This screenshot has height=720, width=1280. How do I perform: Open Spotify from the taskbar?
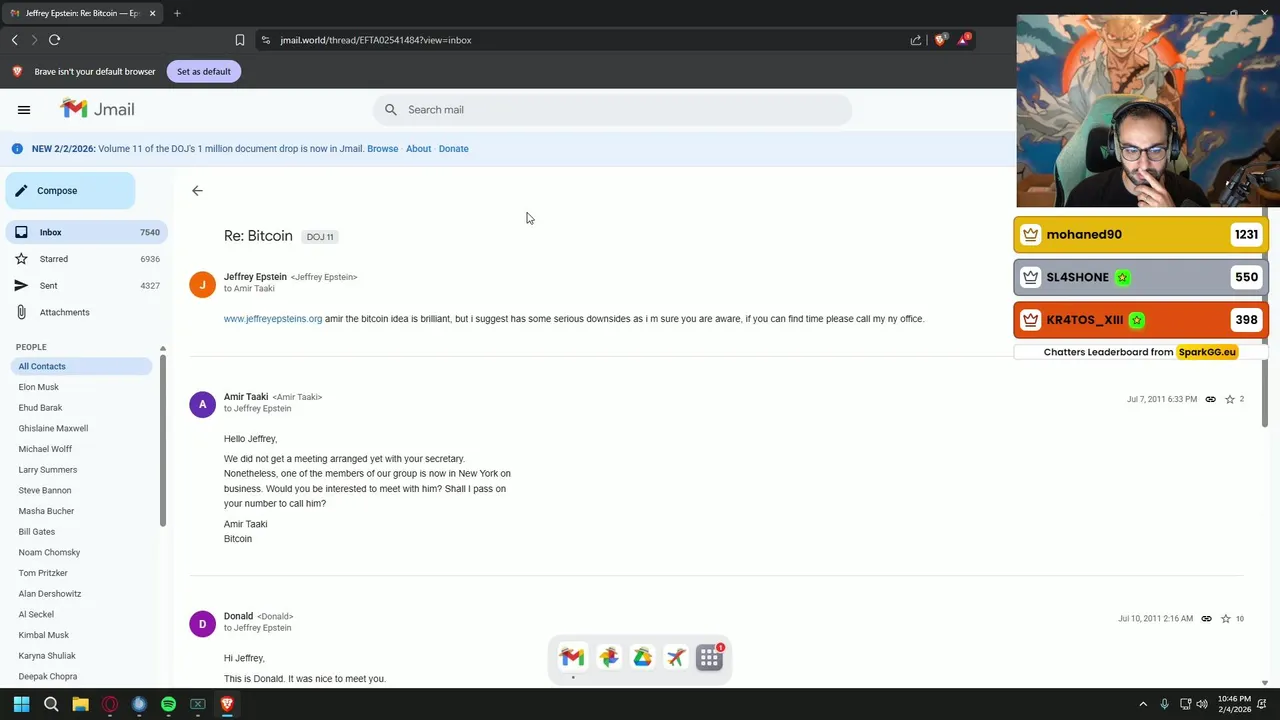tap(168, 704)
